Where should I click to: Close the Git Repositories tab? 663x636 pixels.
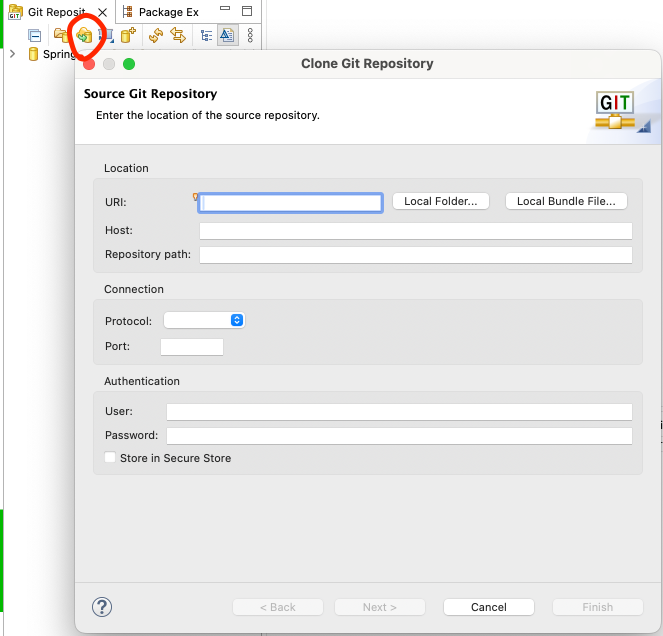coord(102,12)
